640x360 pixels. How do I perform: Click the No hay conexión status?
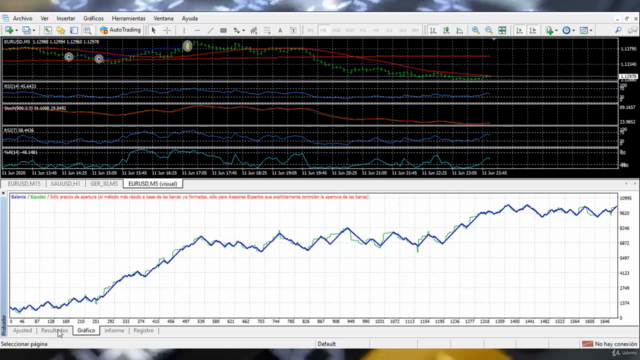(610, 344)
